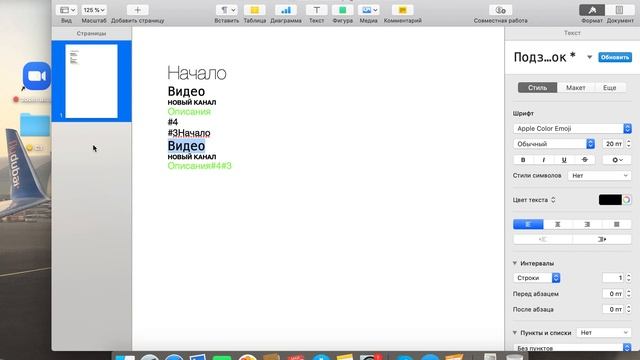
Task: Click green text Описания
Action: (x=189, y=111)
